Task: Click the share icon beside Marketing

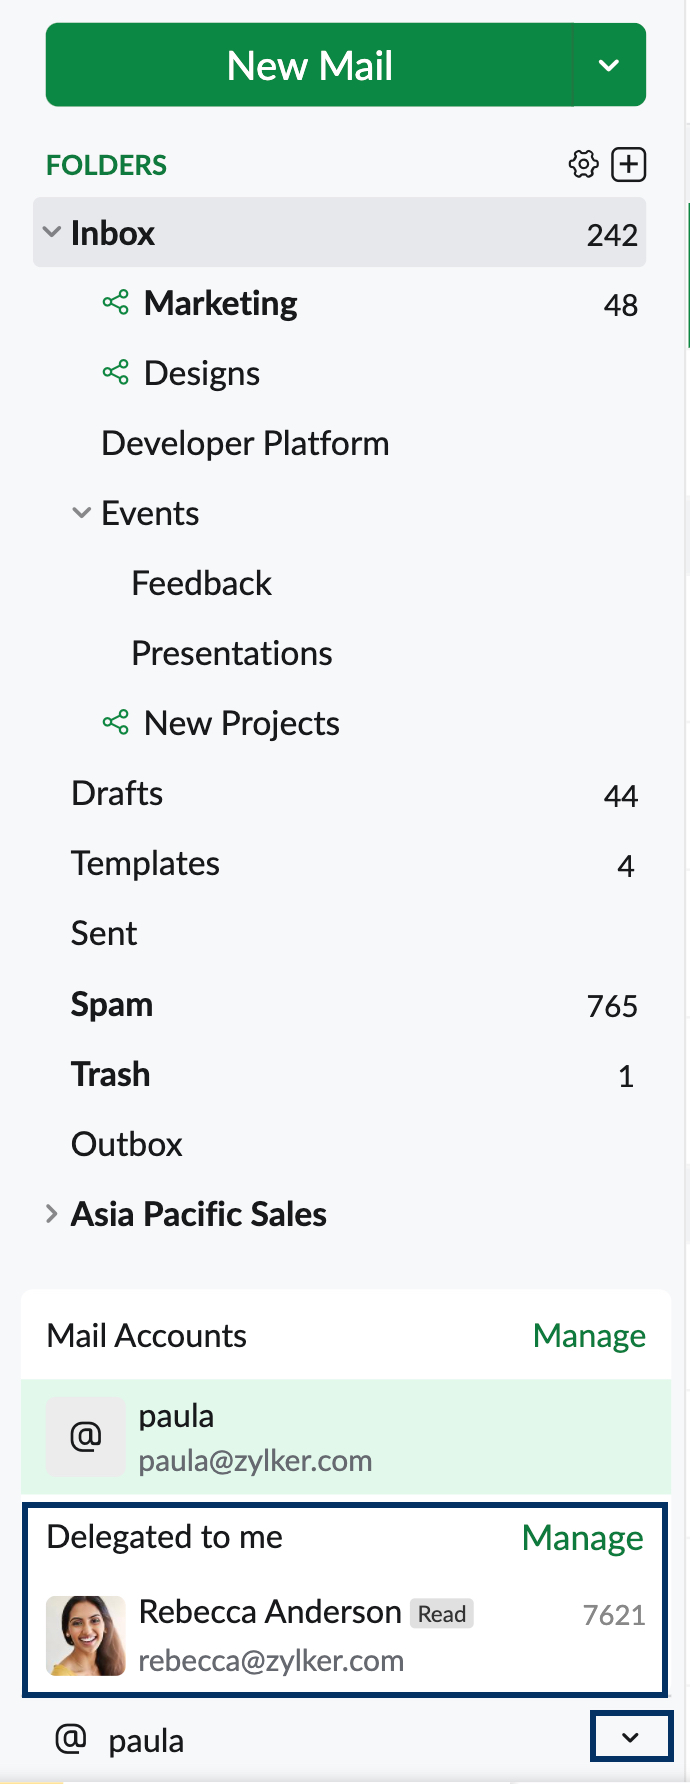Action: 116,303
